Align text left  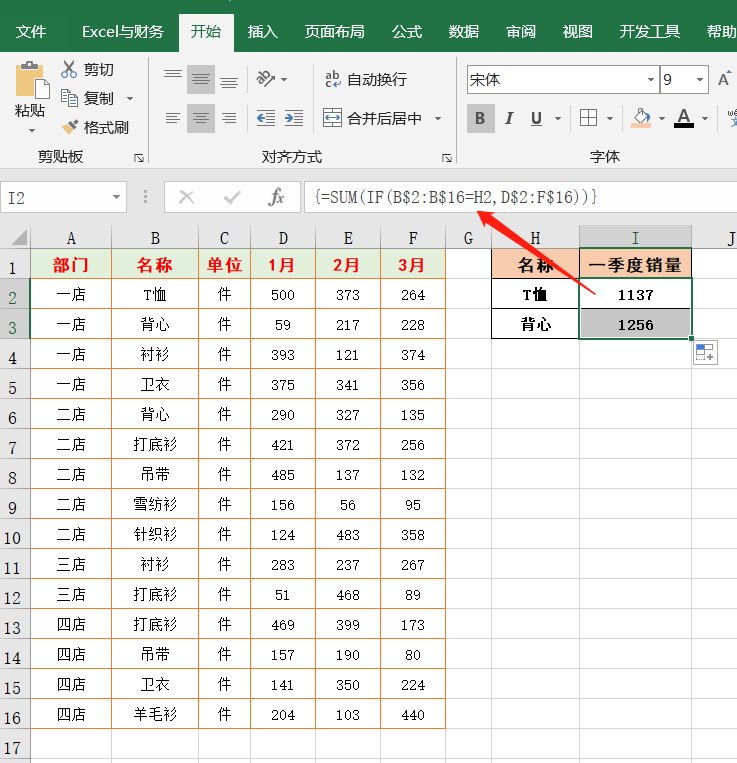(173, 118)
